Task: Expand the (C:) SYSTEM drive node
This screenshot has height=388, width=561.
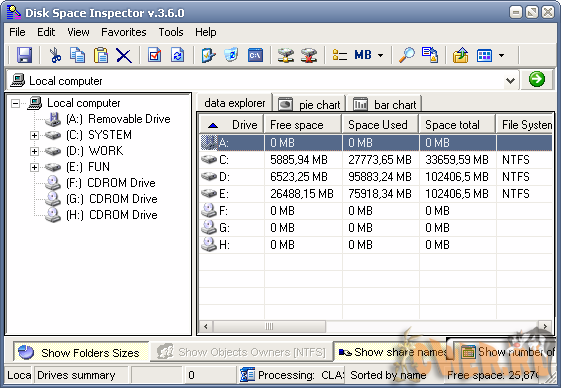Action: click(x=34, y=135)
